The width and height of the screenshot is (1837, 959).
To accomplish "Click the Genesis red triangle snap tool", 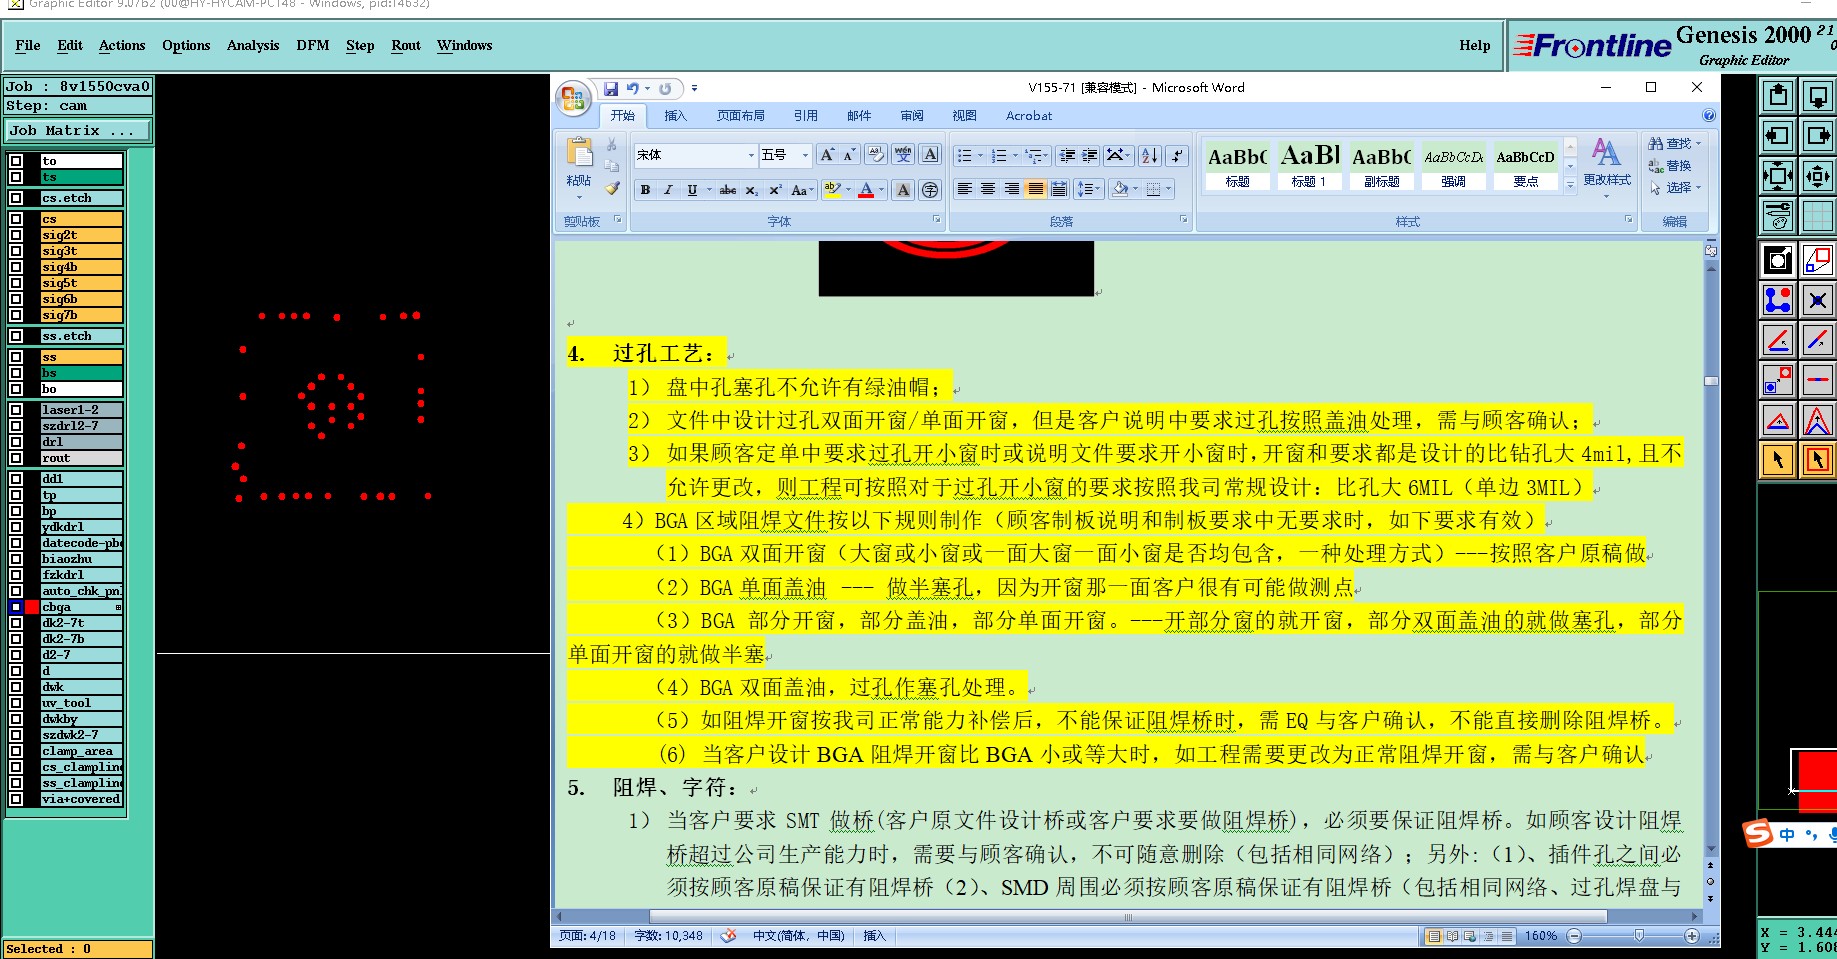I will pos(1778,420).
